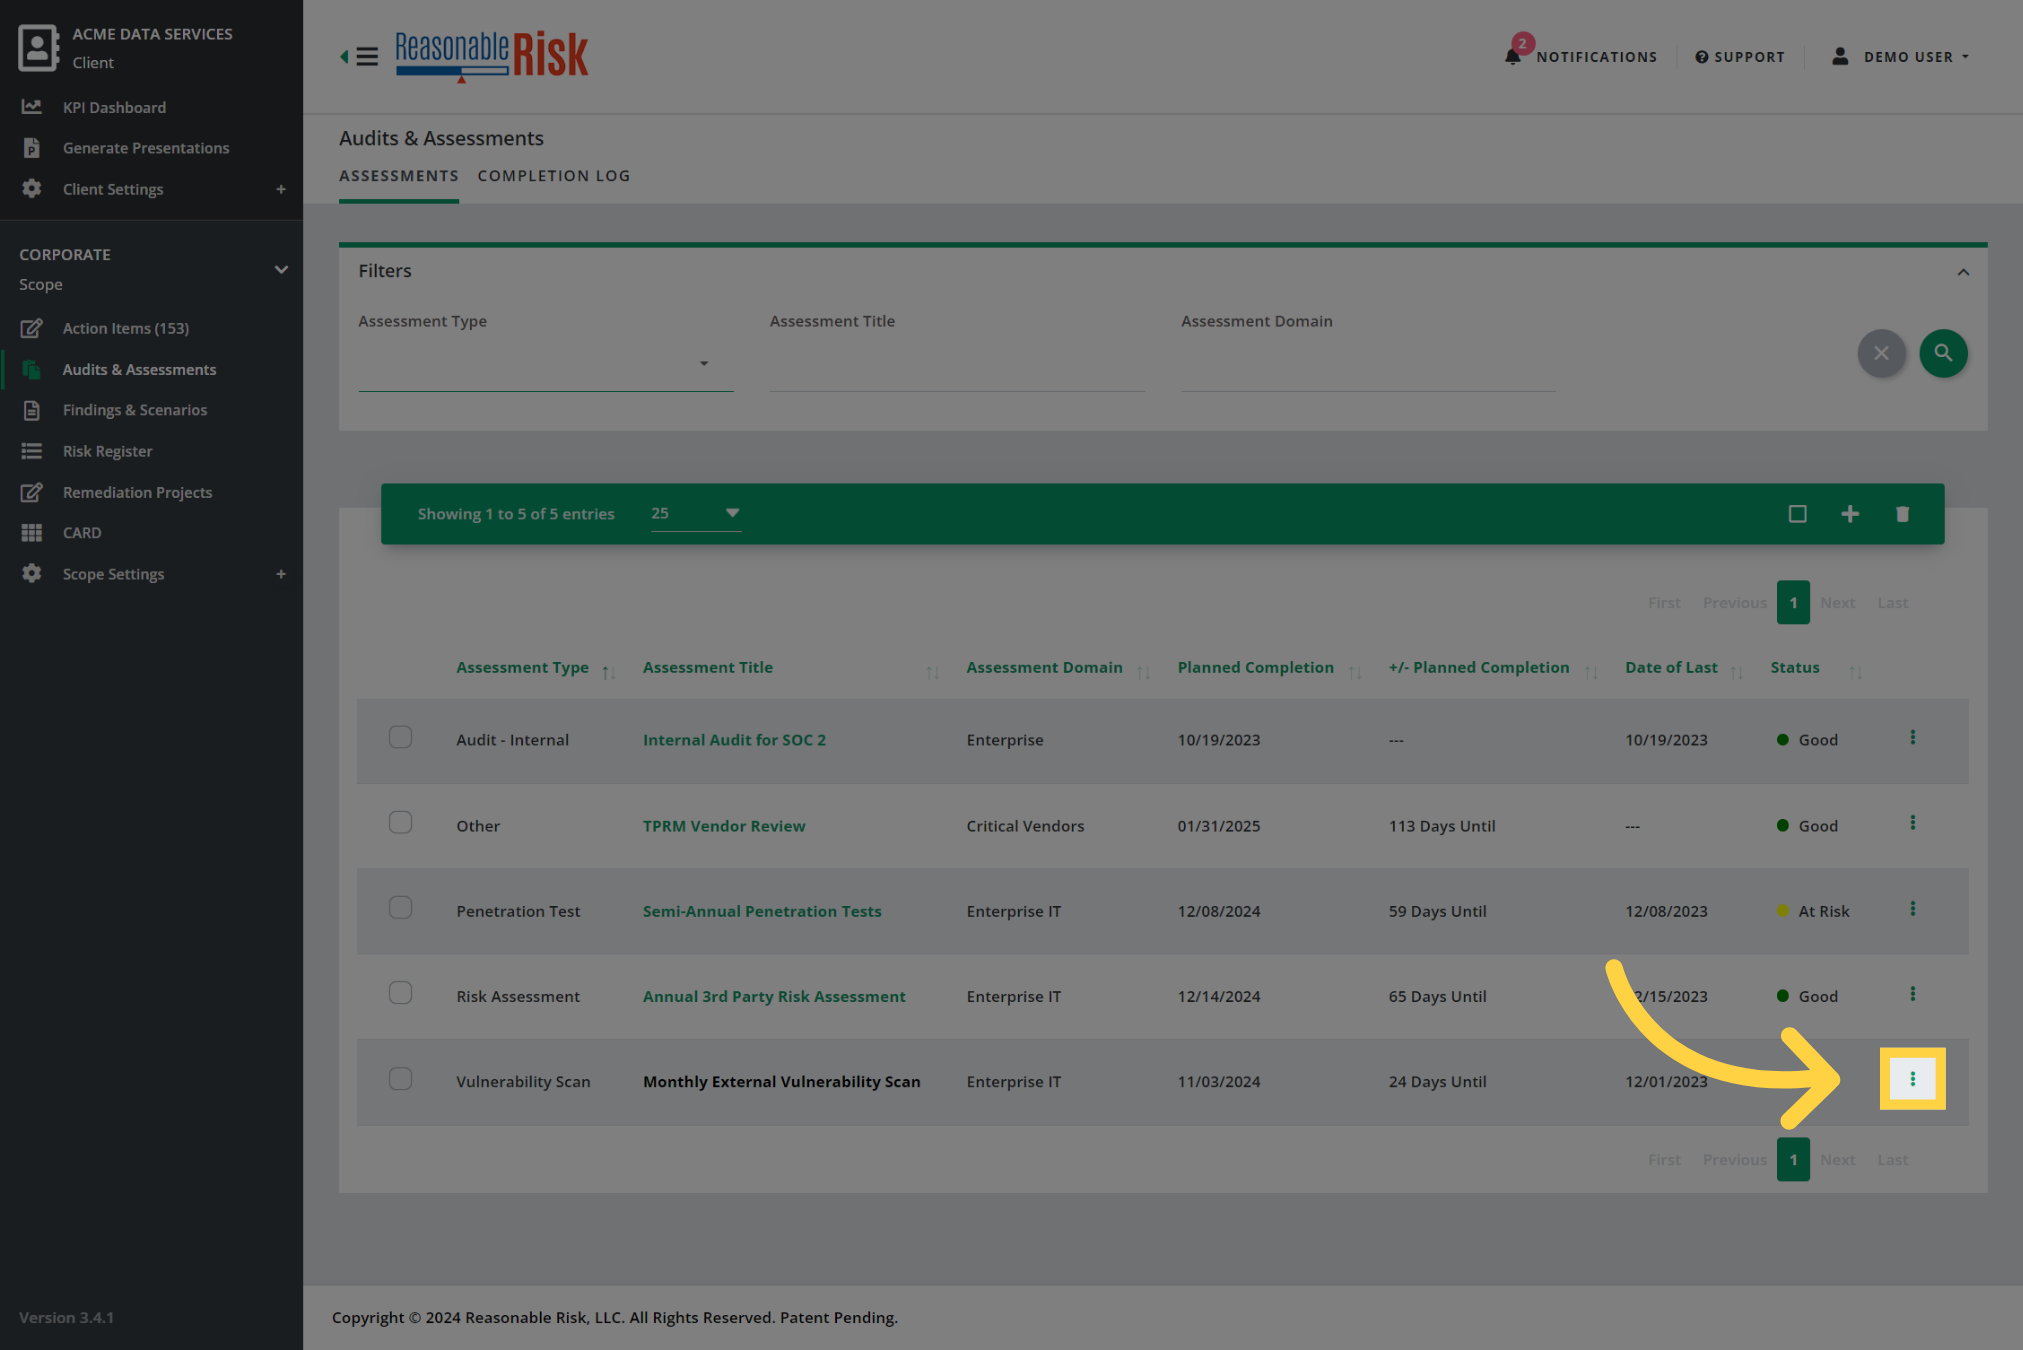The image size is (2023, 1350).
Task: Open the notifications bell
Action: click(x=1513, y=56)
